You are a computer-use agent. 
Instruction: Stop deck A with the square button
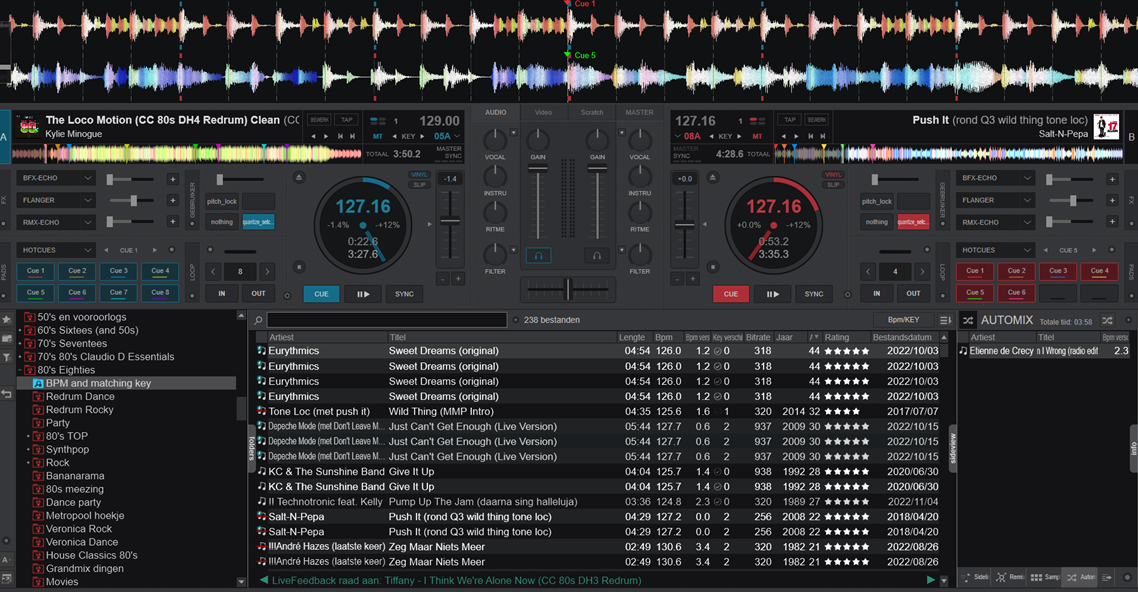(x=299, y=267)
